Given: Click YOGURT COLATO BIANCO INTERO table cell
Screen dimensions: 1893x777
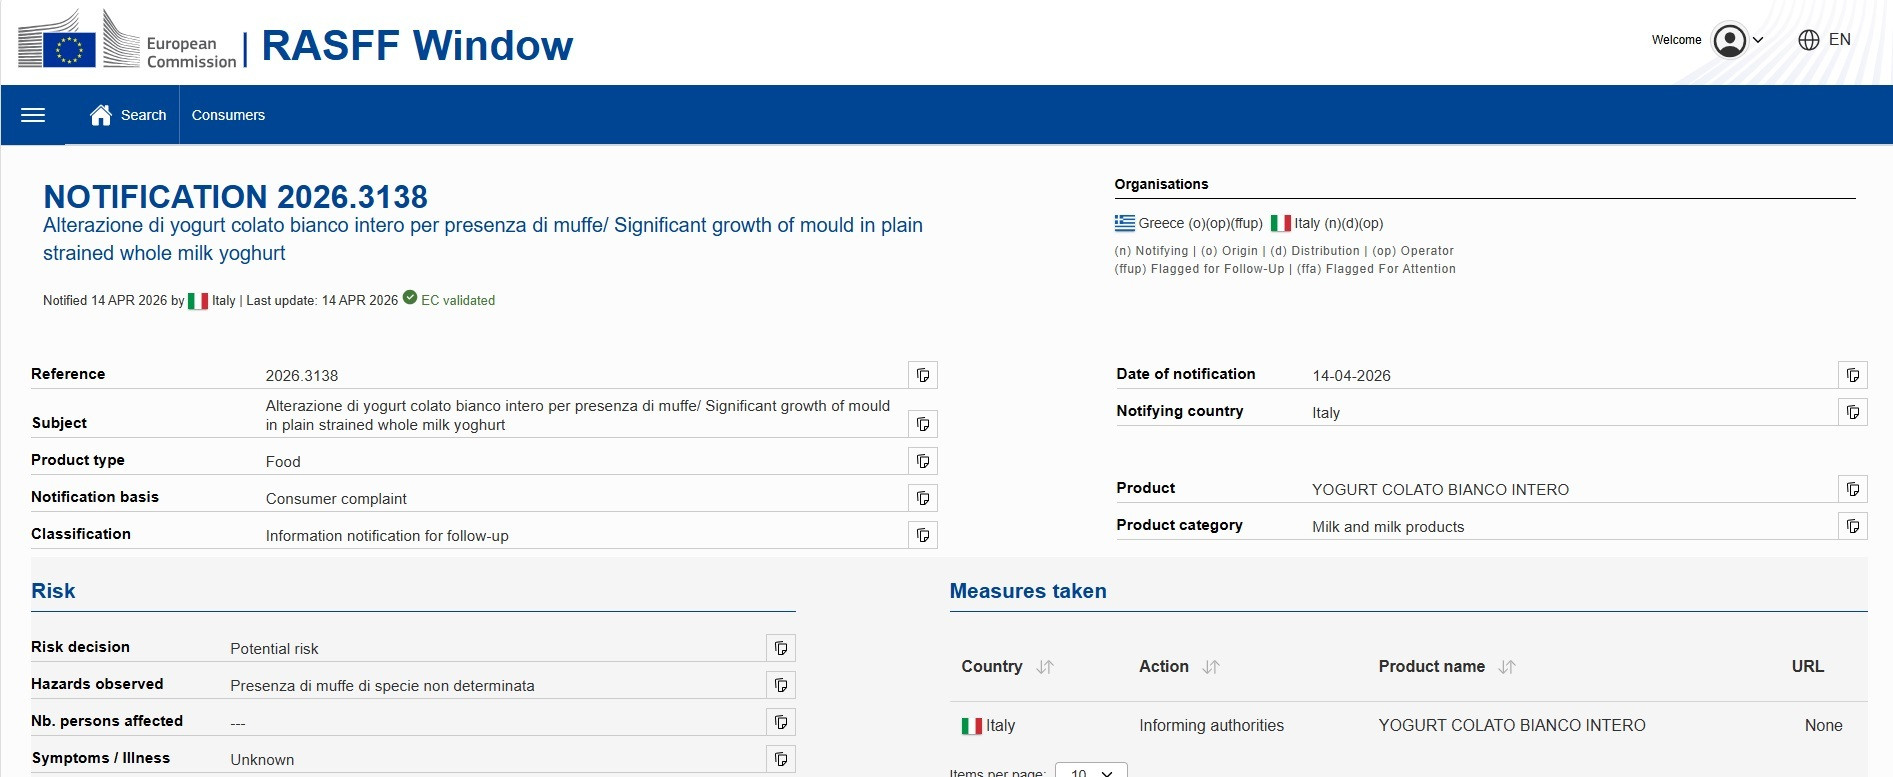Looking at the screenshot, I should coord(1512,726).
